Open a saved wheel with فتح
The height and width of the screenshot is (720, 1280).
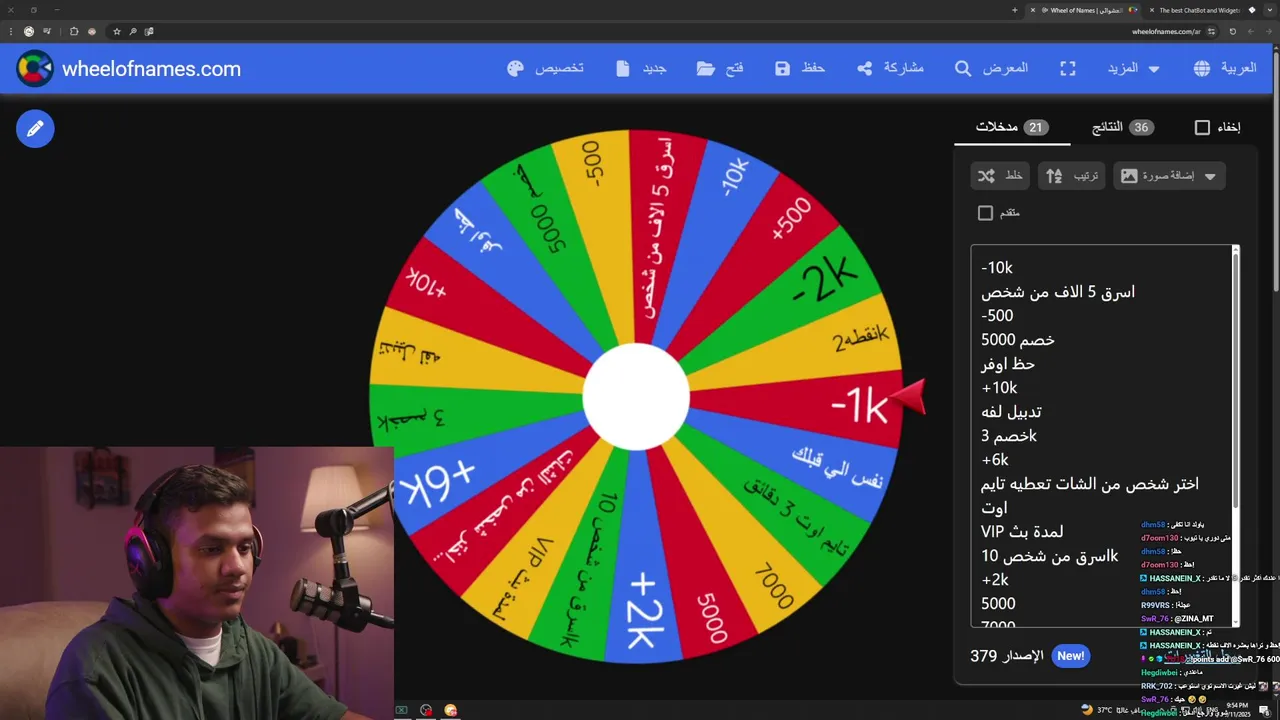pos(720,68)
